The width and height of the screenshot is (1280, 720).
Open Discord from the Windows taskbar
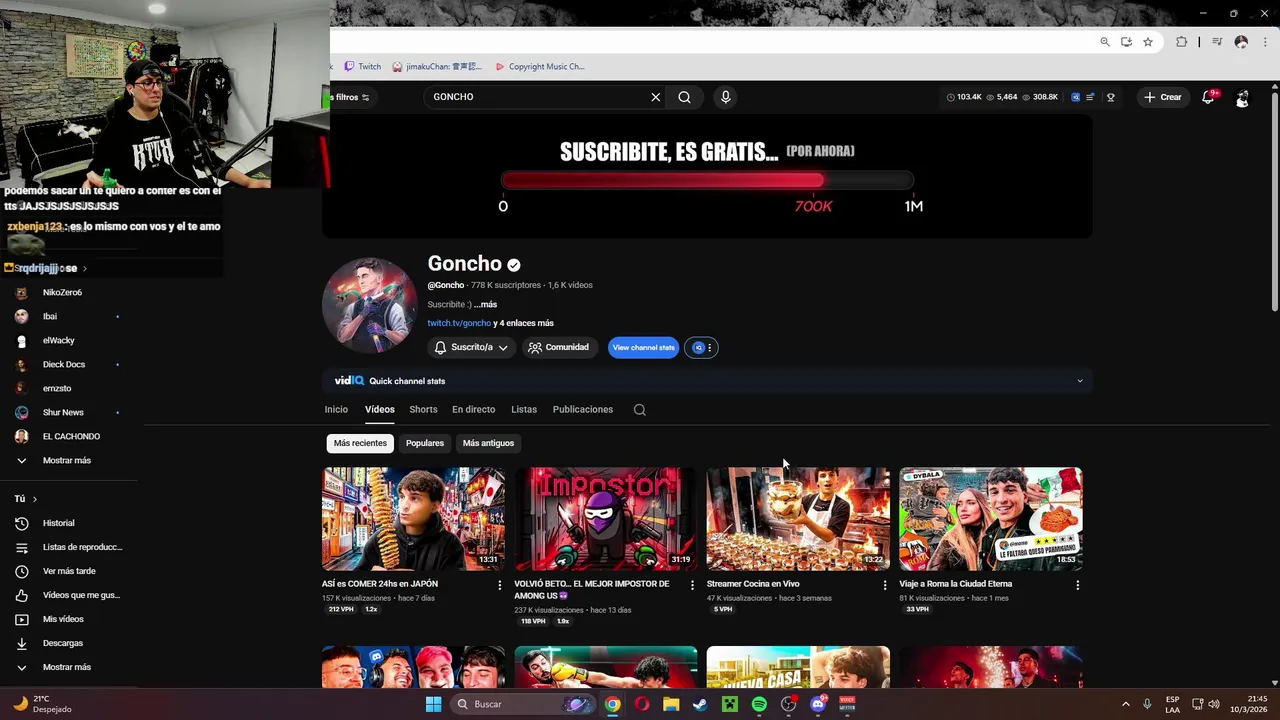pyautogui.click(x=818, y=704)
